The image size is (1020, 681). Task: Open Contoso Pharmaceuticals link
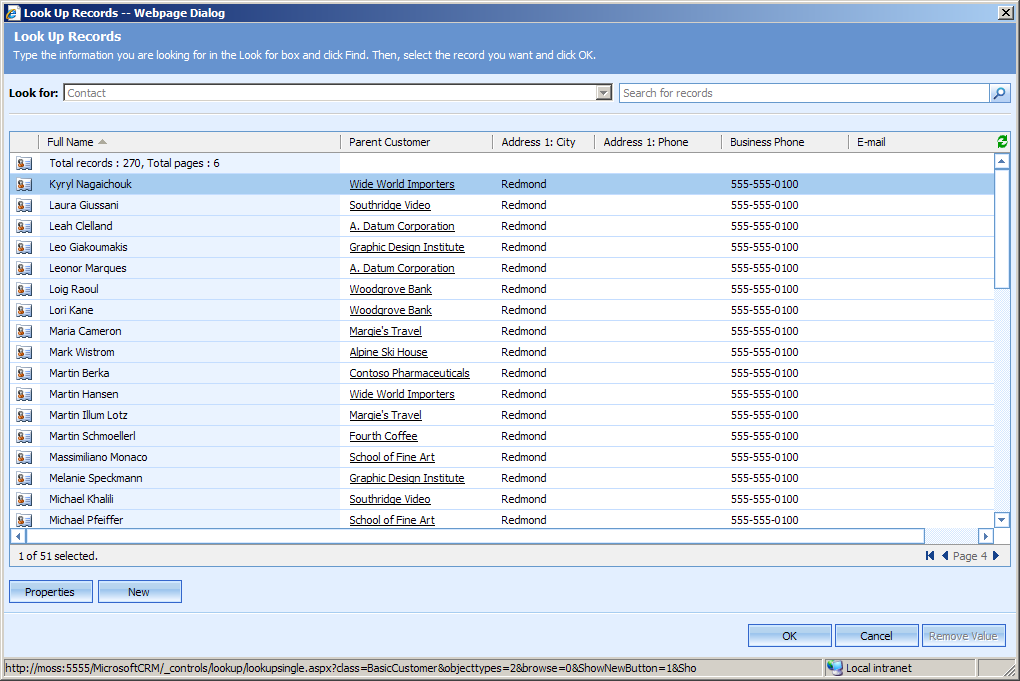point(409,373)
